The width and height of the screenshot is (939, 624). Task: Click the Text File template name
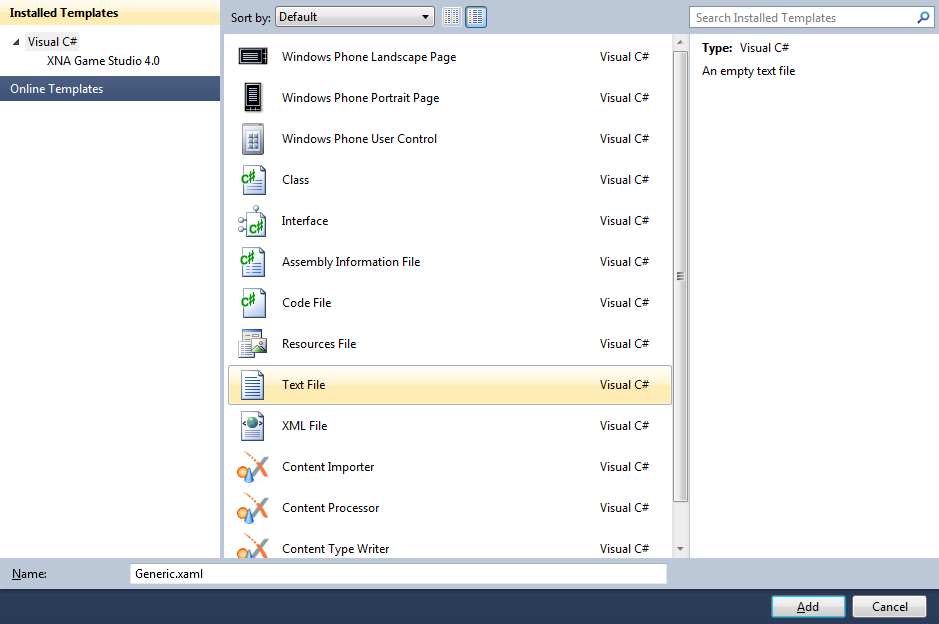[304, 385]
